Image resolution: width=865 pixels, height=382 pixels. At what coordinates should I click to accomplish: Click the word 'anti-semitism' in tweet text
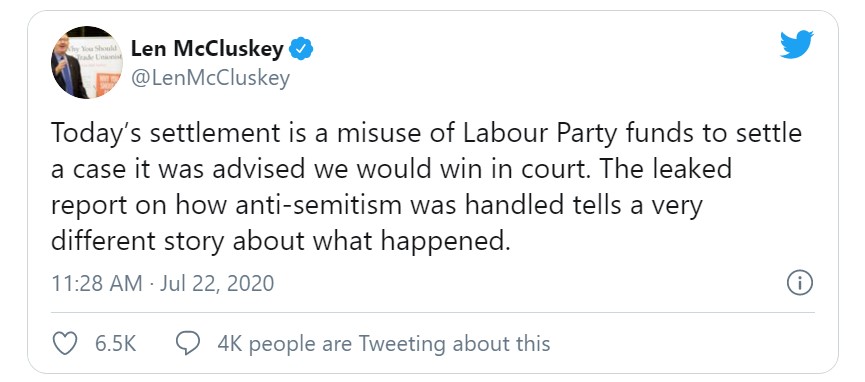coord(319,205)
